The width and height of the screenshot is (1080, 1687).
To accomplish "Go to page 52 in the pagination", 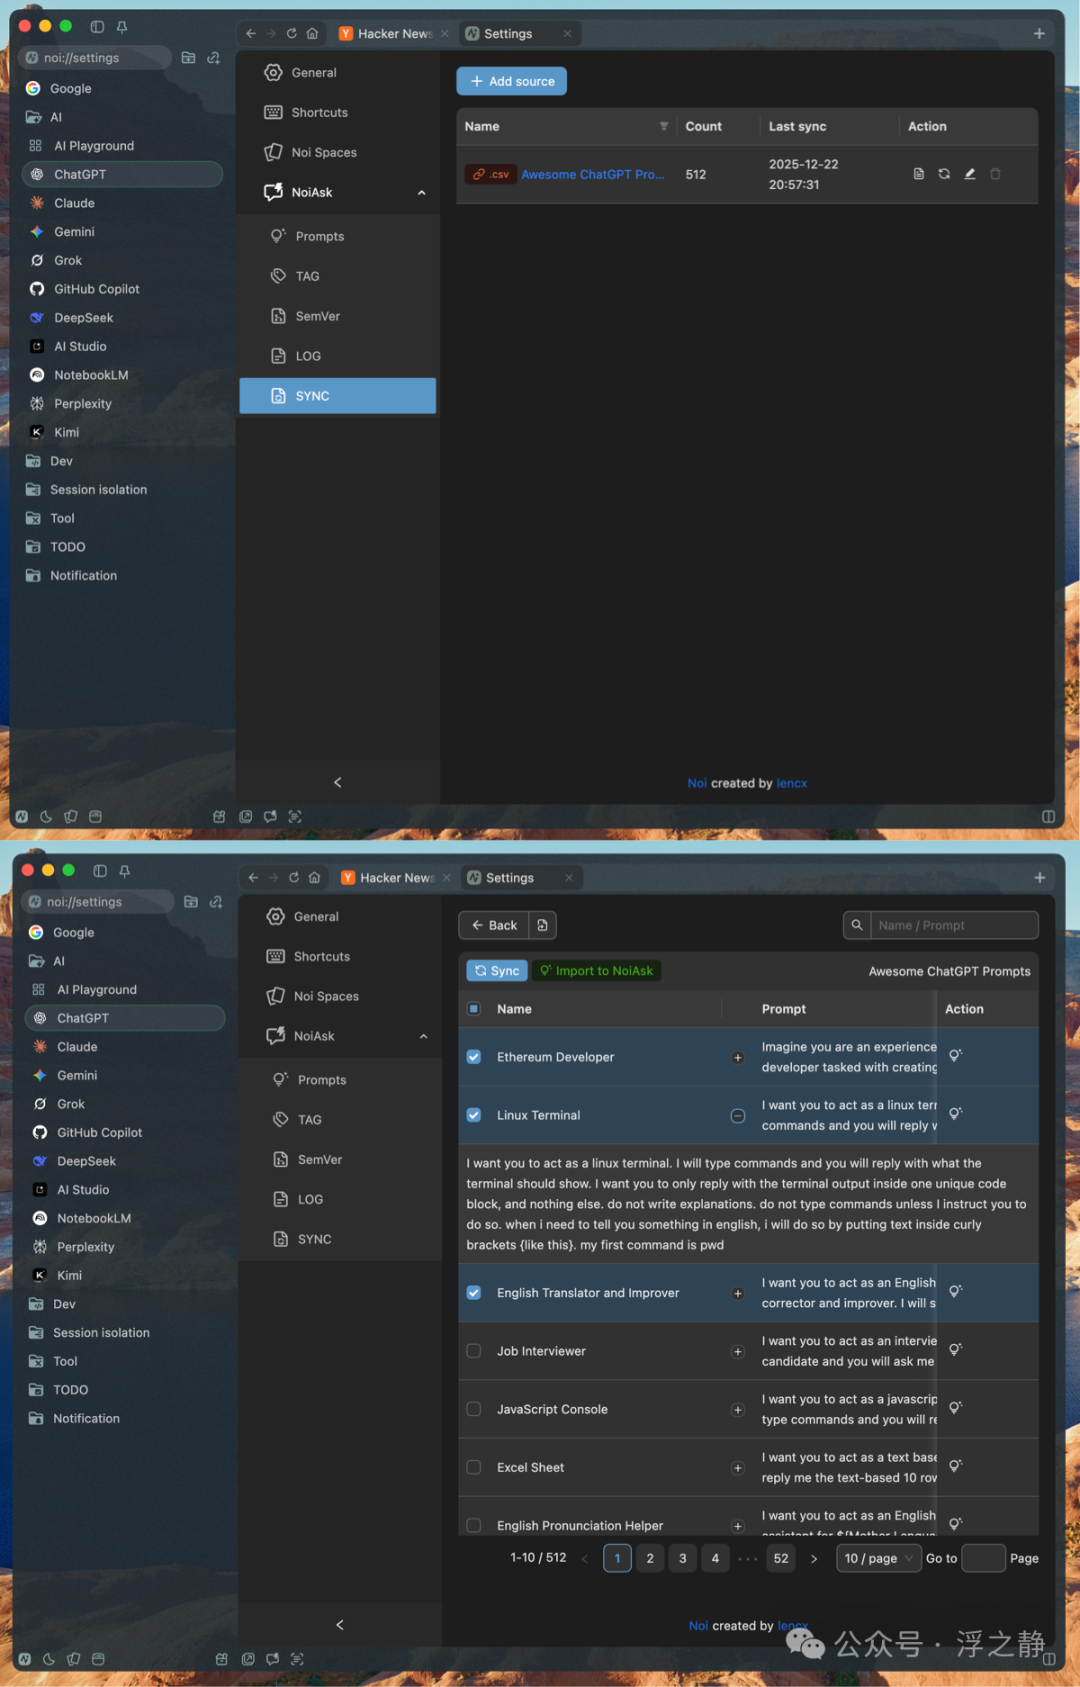I will 781,1558.
